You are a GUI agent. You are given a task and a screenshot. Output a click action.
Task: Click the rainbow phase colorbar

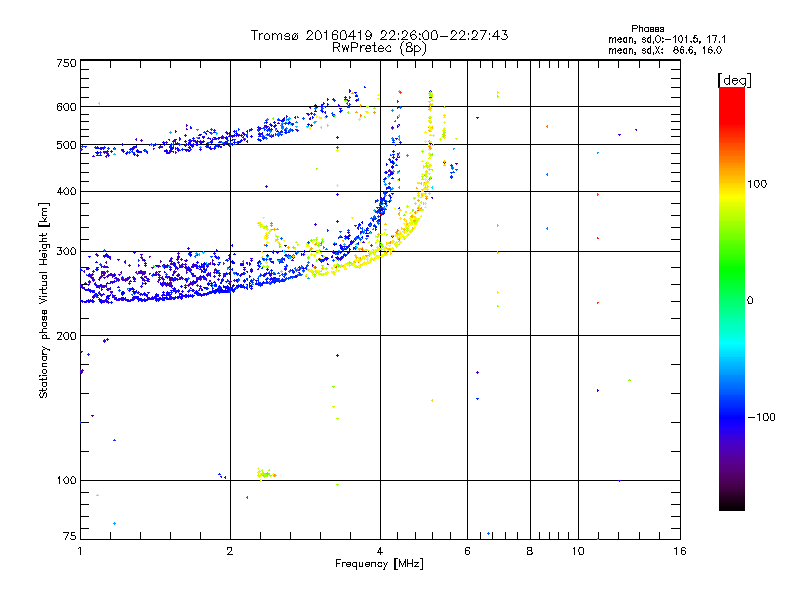click(732, 298)
